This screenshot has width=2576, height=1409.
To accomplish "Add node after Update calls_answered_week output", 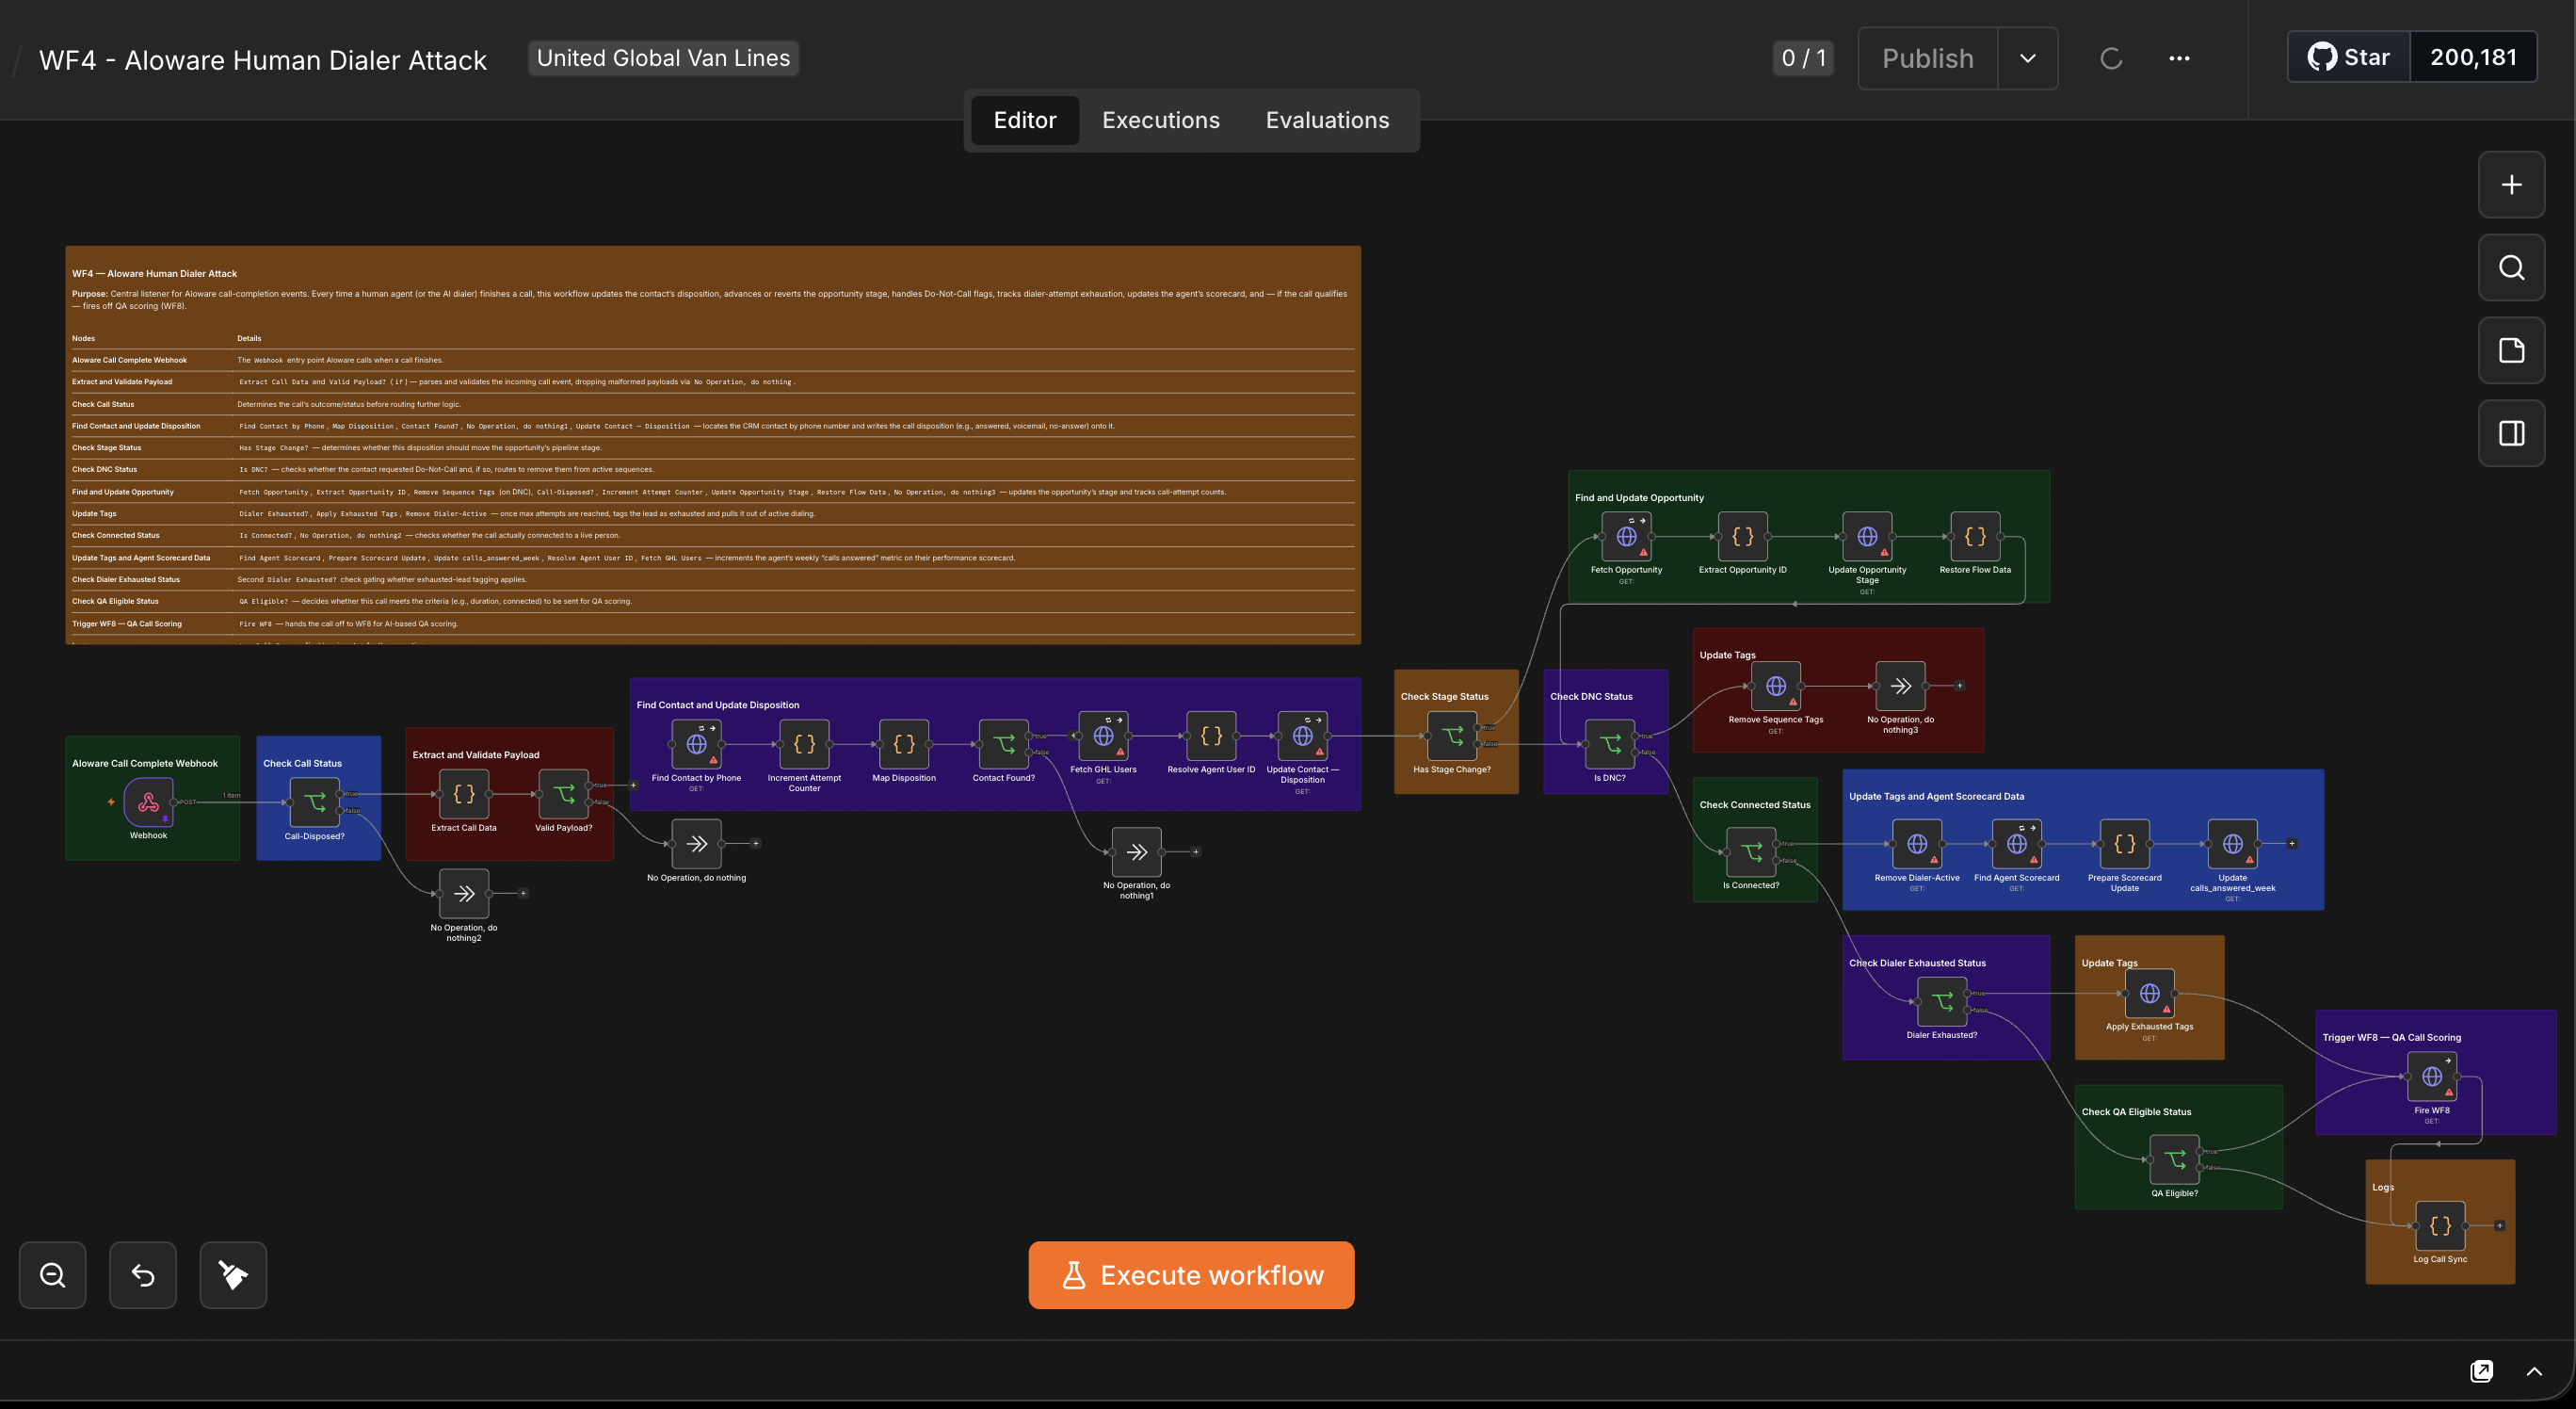I will click(2292, 844).
